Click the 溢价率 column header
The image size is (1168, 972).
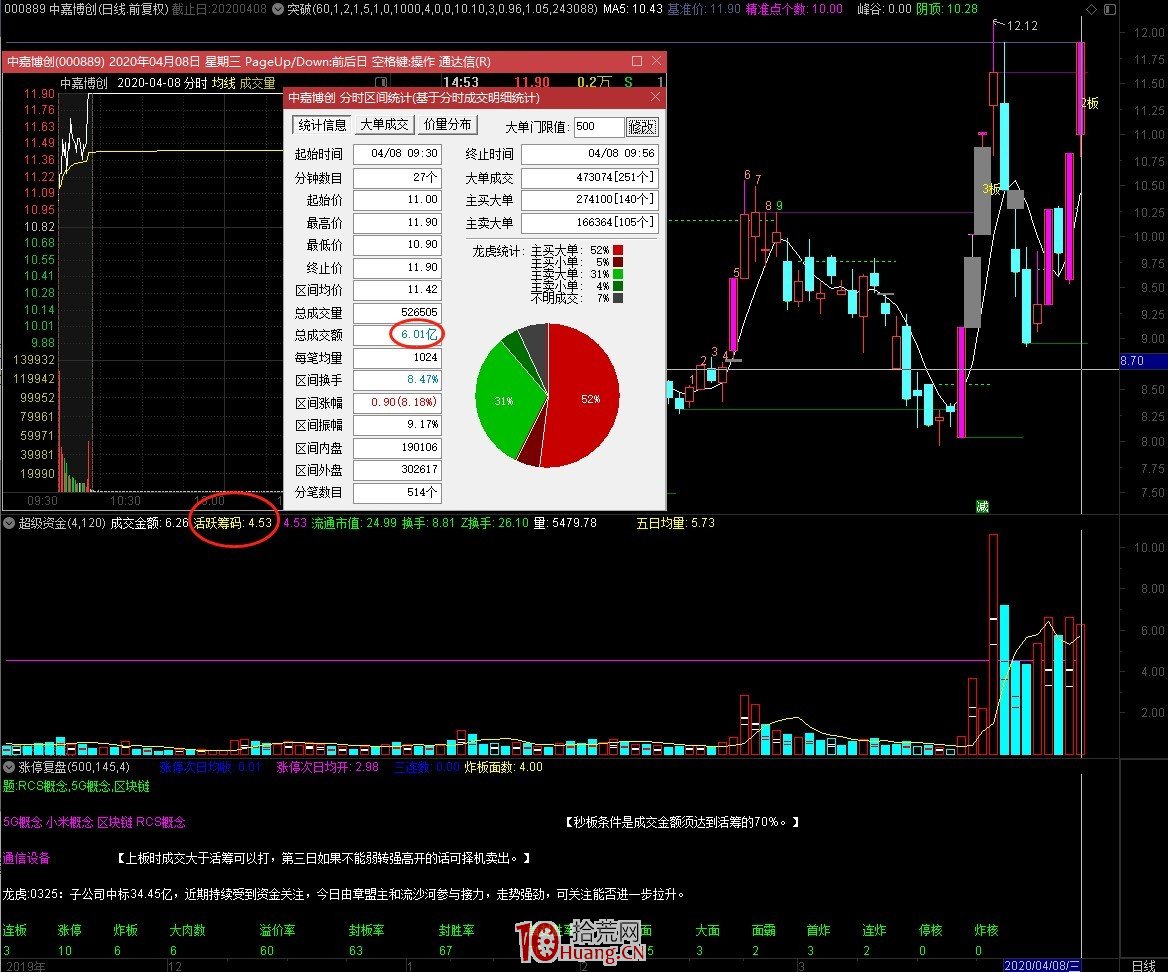(277, 930)
